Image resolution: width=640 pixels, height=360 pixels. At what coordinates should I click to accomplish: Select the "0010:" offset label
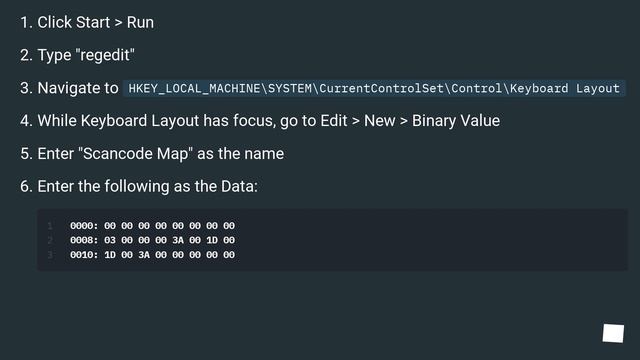(84, 255)
